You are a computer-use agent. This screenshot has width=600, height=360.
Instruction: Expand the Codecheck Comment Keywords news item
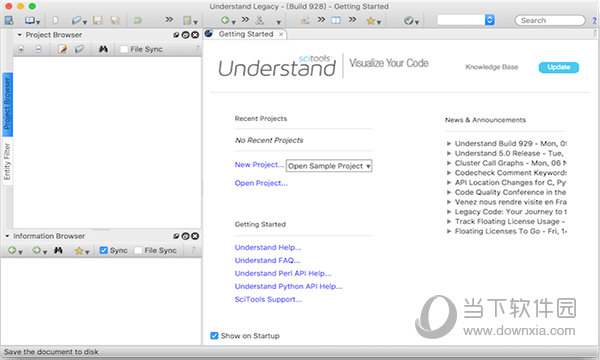(x=449, y=173)
